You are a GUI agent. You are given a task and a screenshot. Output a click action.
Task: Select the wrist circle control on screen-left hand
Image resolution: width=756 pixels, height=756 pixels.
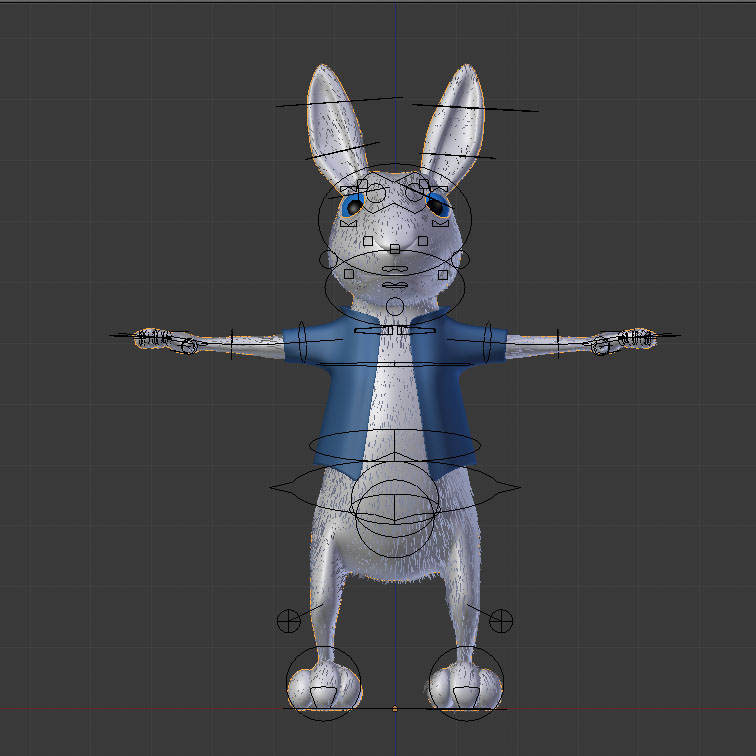[x=189, y=345]
